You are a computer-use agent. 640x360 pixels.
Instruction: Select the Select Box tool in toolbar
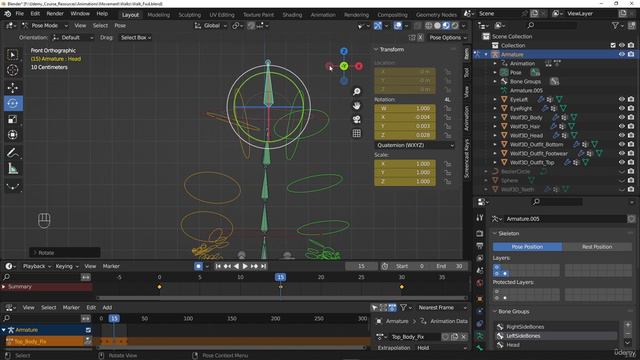(13, 55)
